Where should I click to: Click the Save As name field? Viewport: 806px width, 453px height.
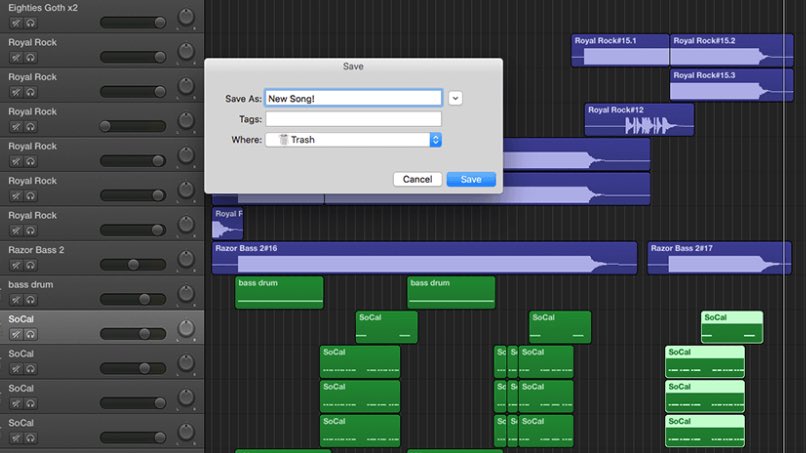tap(353, 98)
